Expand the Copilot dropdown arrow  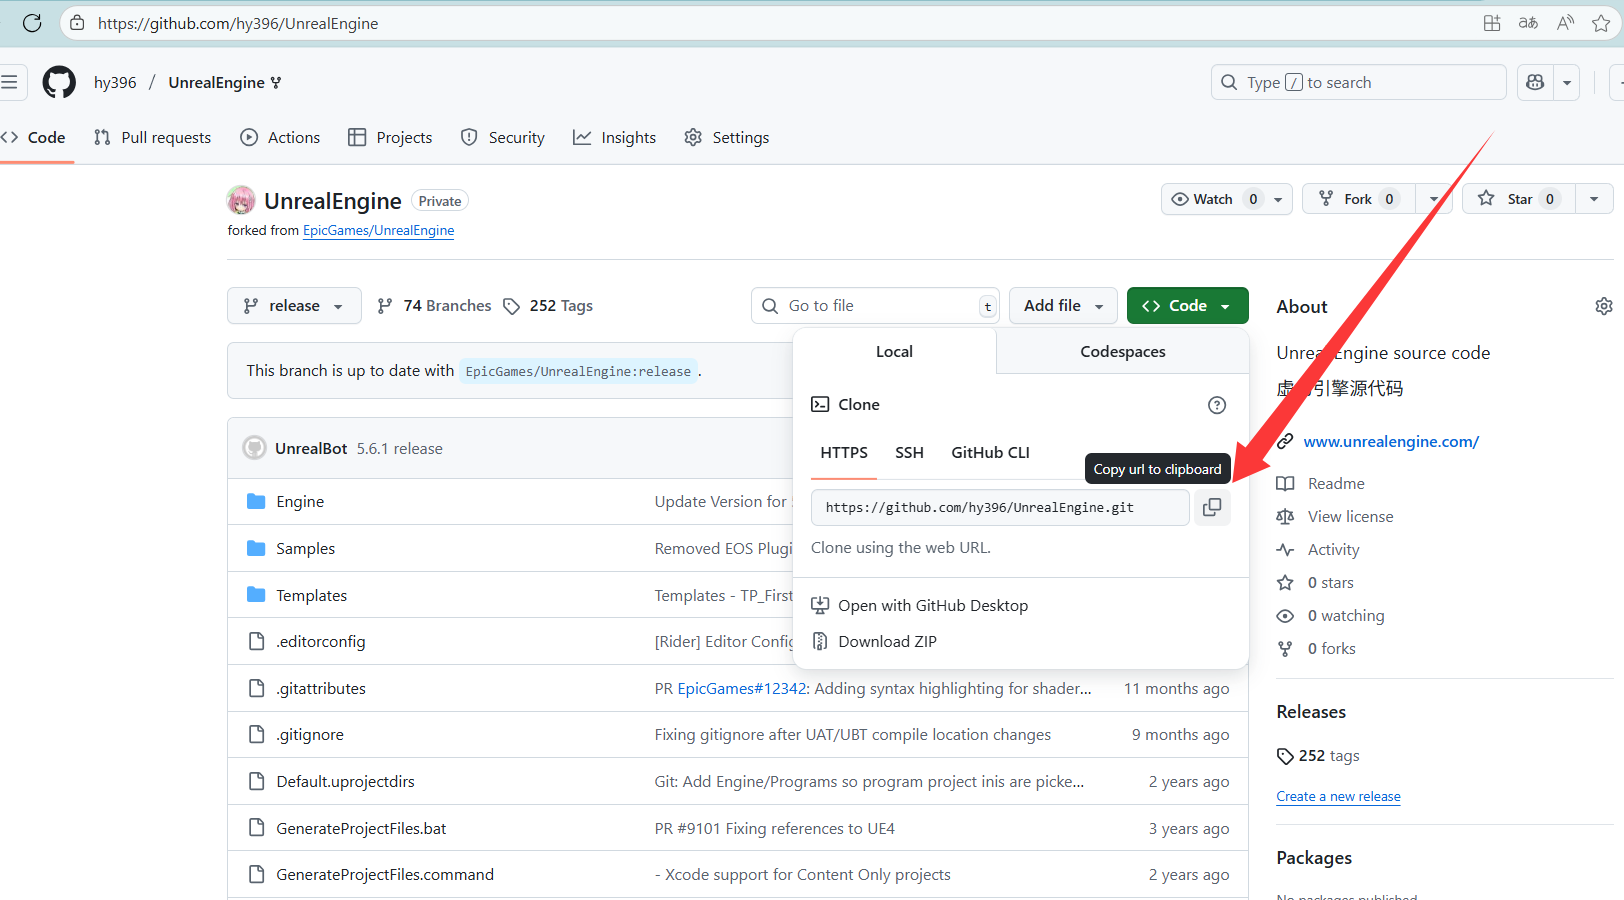(x=1567, y=82)
